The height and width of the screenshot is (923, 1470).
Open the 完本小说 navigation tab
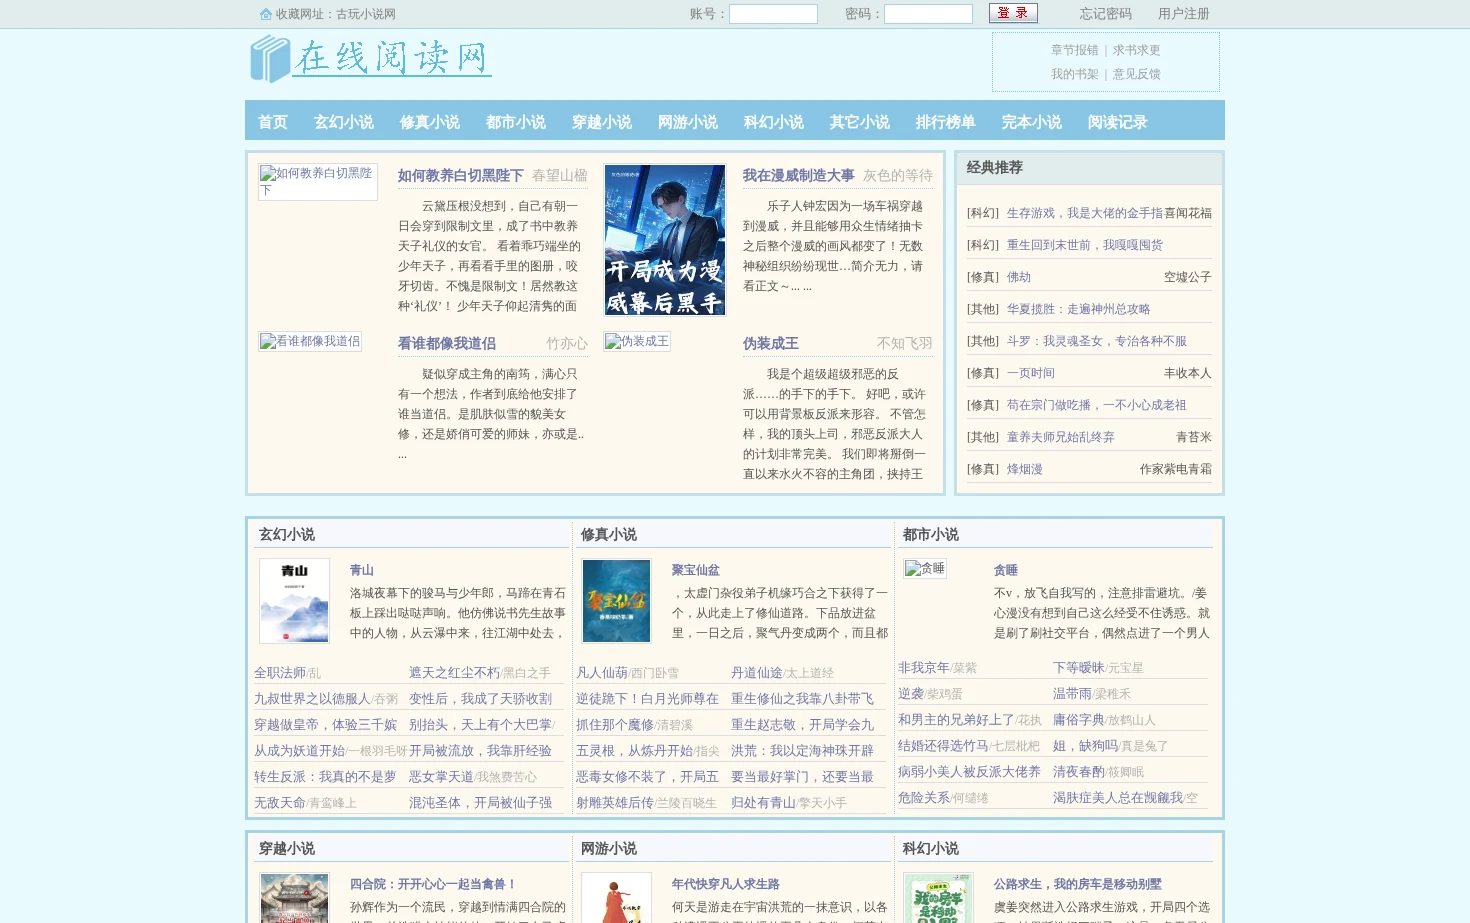point(1032,122)
